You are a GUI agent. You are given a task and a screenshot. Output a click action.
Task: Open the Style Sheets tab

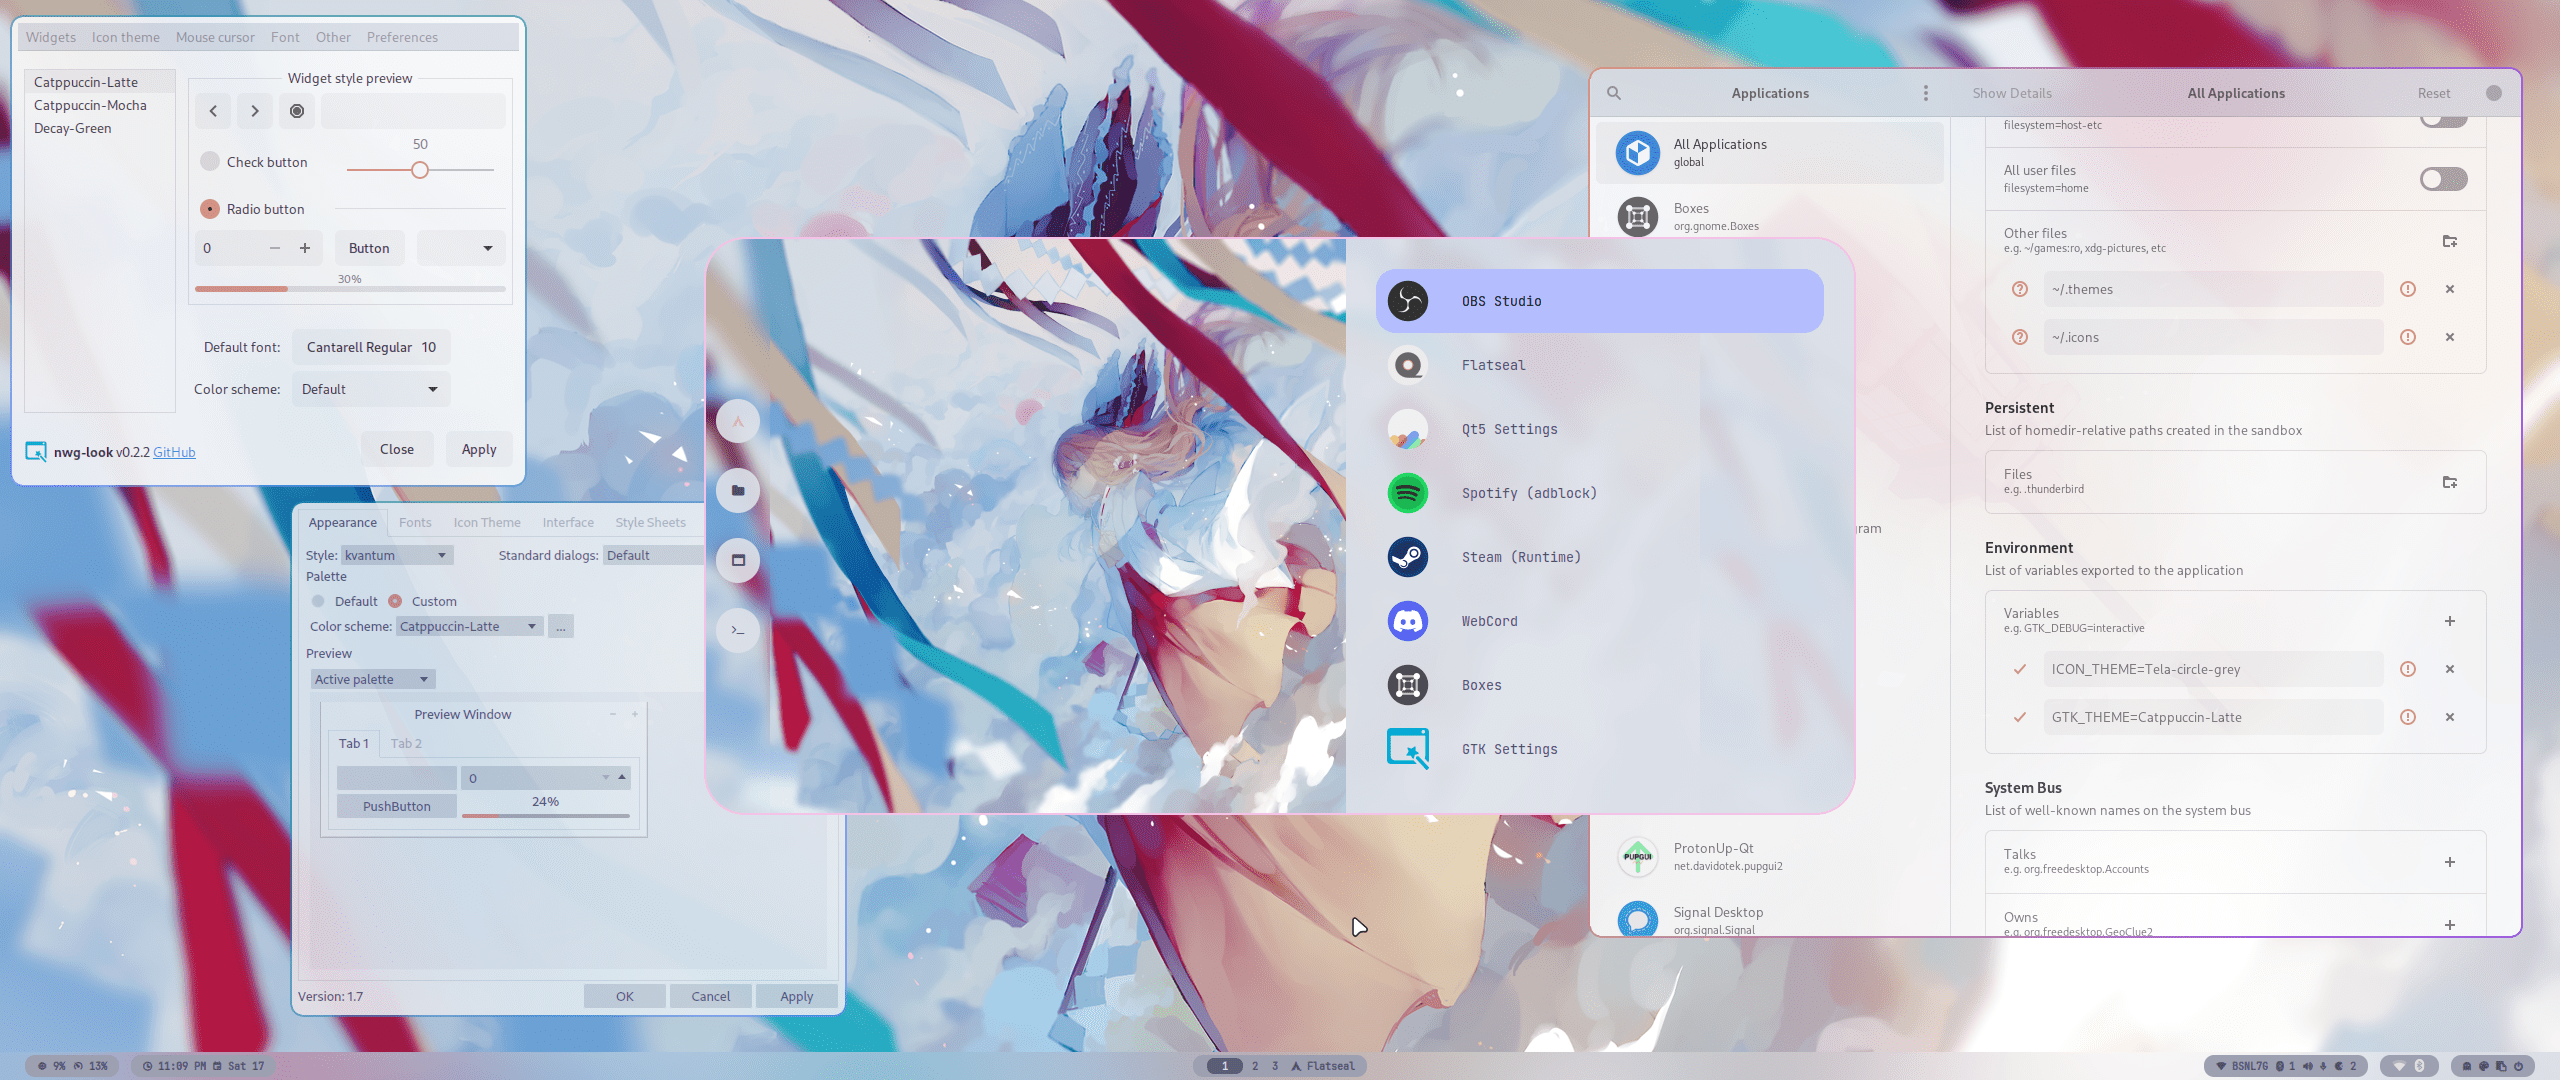pos(650,522)
